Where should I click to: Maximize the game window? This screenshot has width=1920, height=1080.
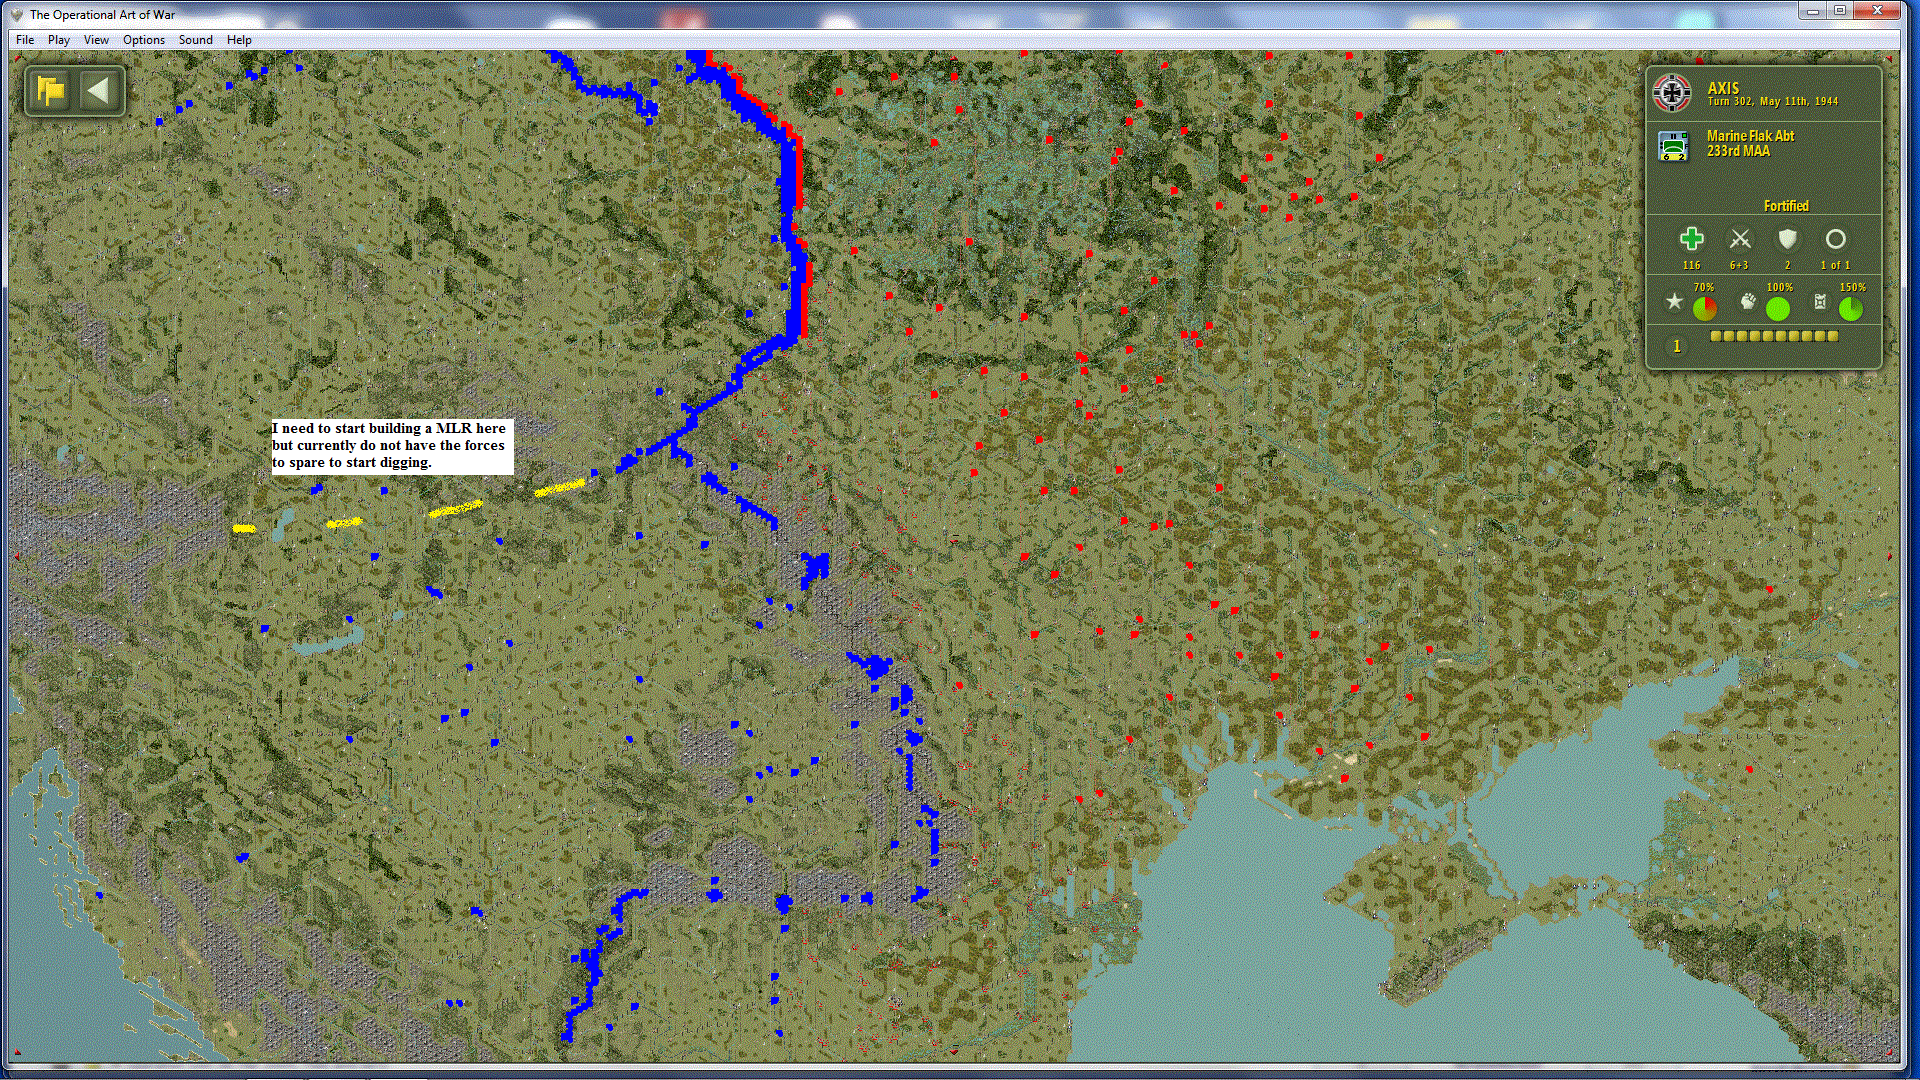[1840, 11]
